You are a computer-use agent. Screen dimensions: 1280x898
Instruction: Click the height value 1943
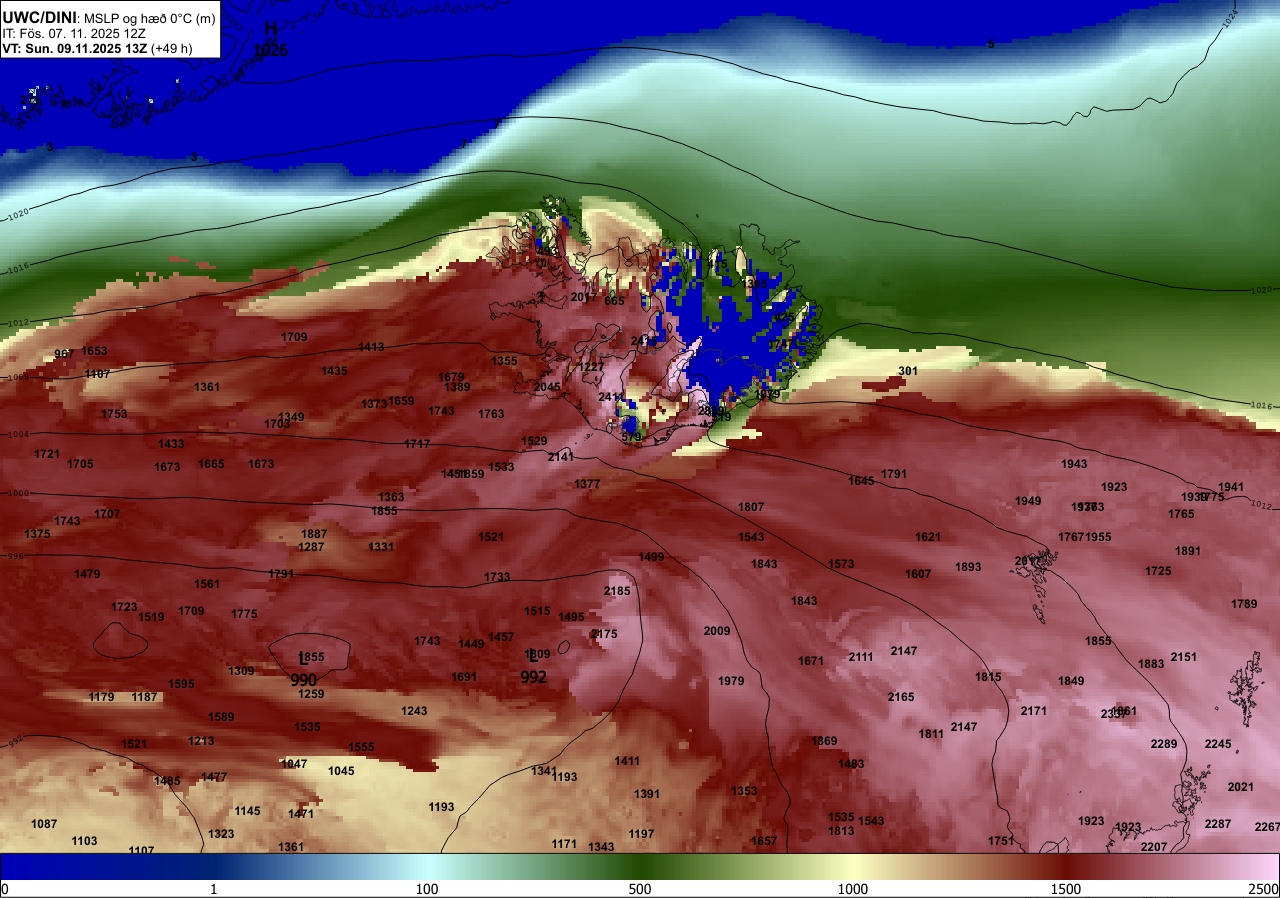point(1074,464)
